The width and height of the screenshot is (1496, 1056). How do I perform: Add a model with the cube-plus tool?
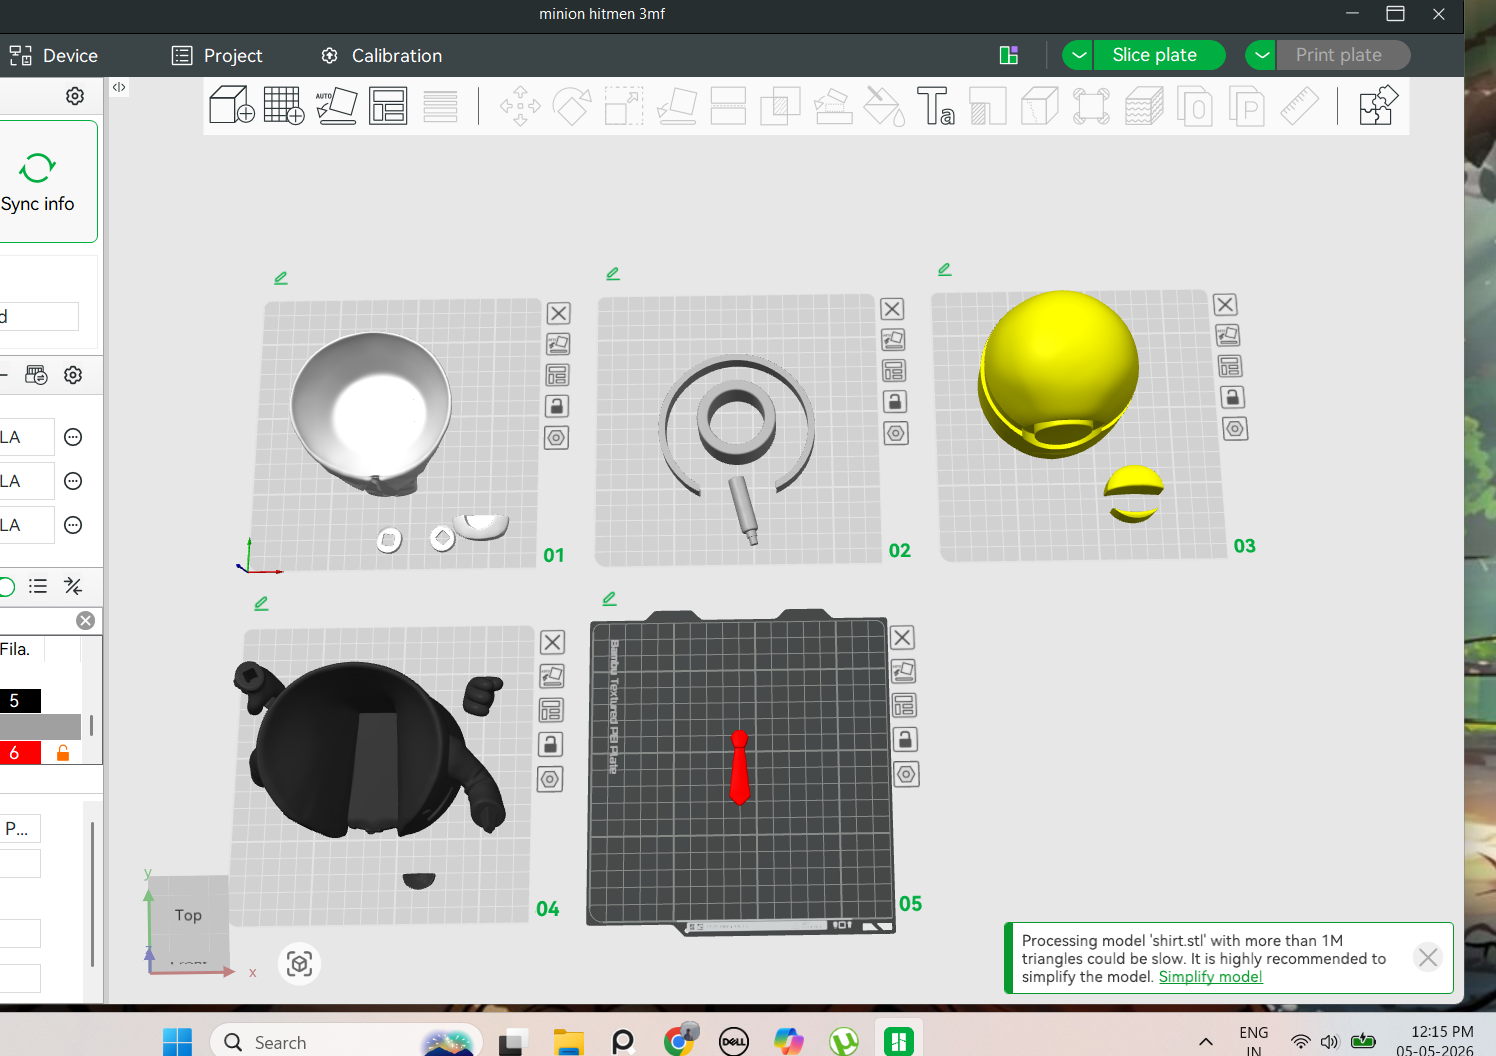[x=231, y=105]
